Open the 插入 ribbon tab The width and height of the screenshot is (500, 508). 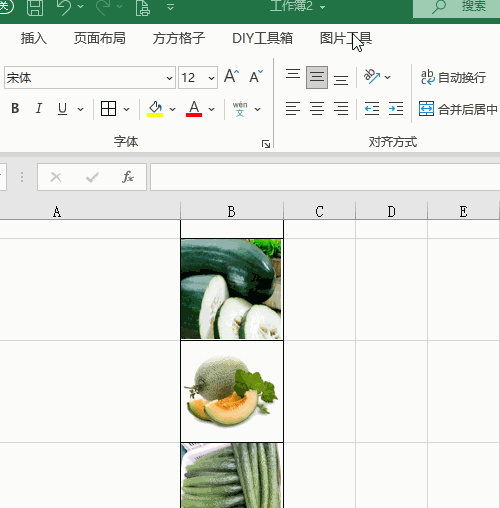33,38
